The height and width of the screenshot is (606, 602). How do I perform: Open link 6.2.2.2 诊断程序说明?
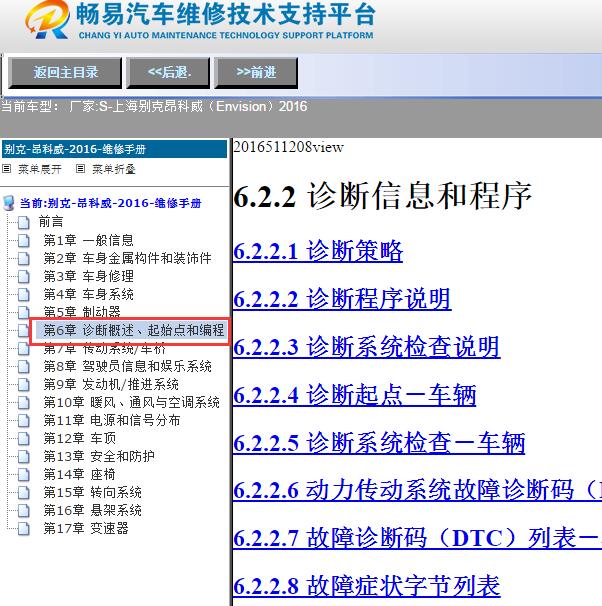[x=342, y=299]
